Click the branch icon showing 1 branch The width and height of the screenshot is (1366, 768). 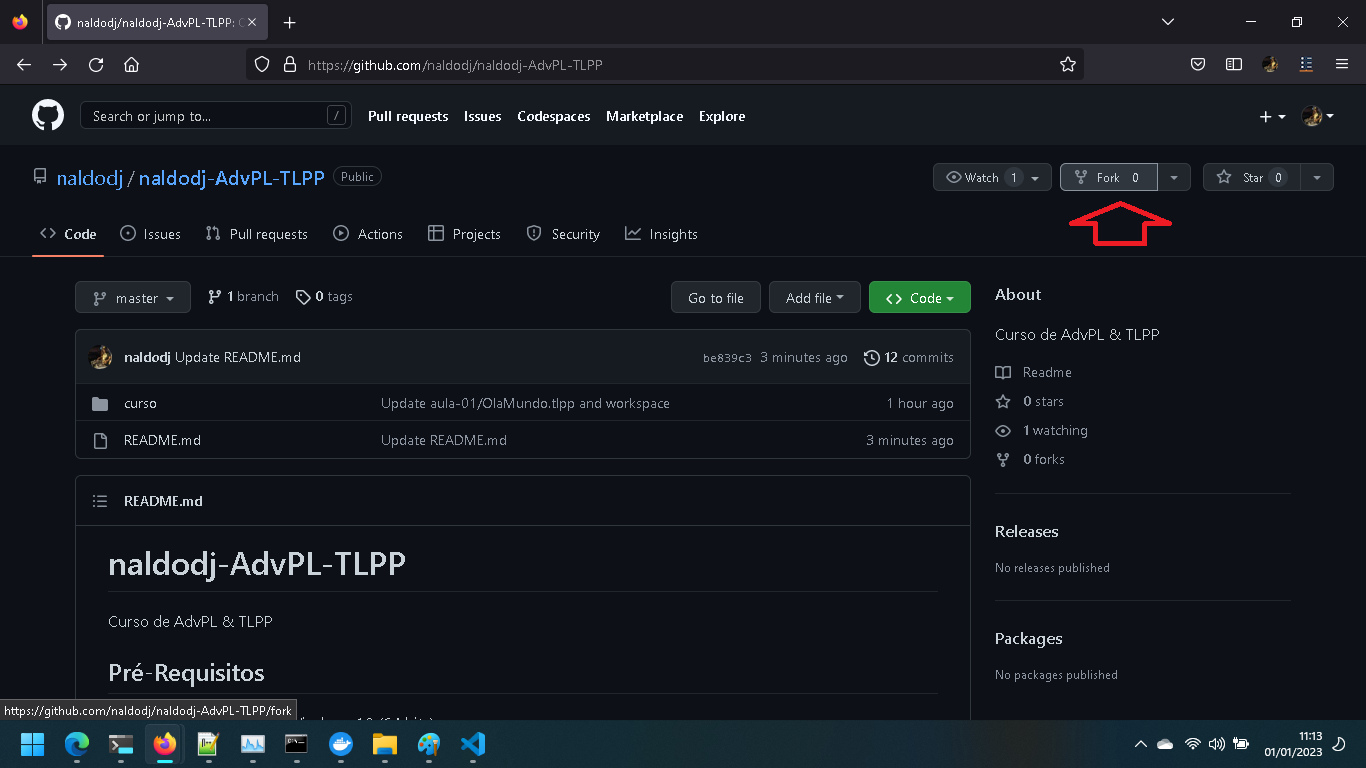click(x=214, y=296)
